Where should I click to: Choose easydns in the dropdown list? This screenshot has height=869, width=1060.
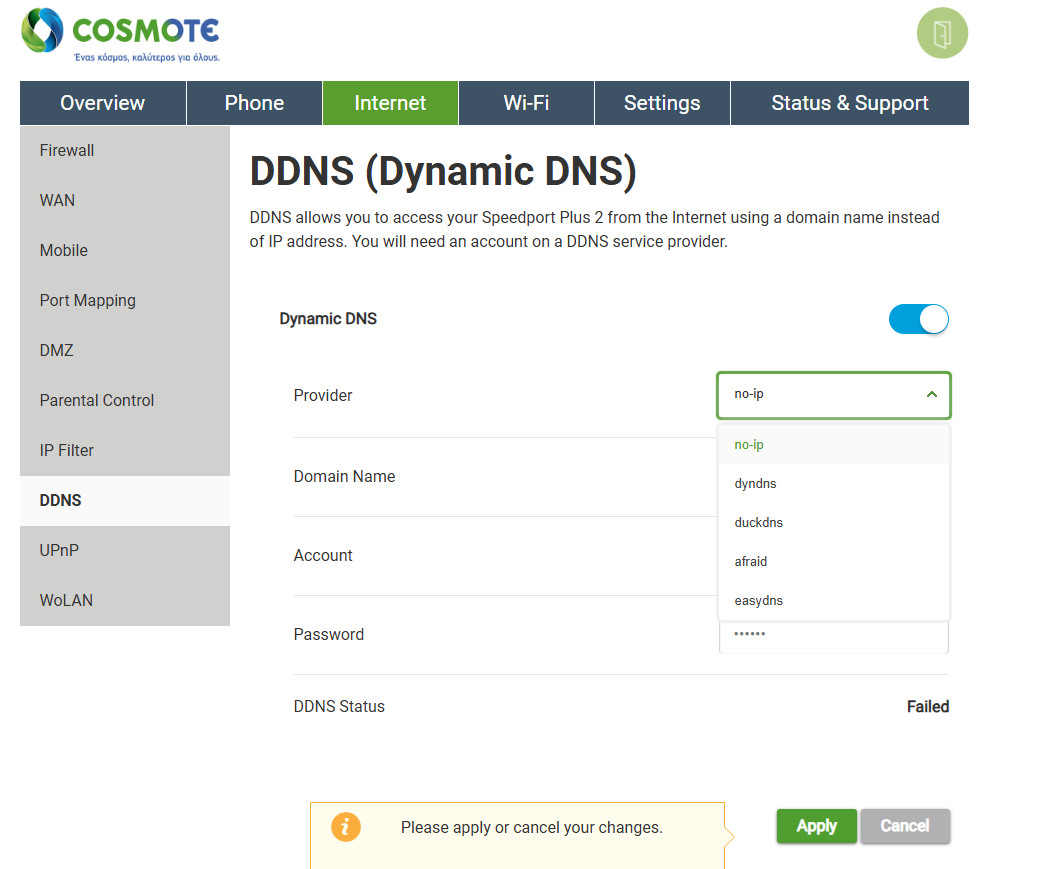click(x=834, y=601)
